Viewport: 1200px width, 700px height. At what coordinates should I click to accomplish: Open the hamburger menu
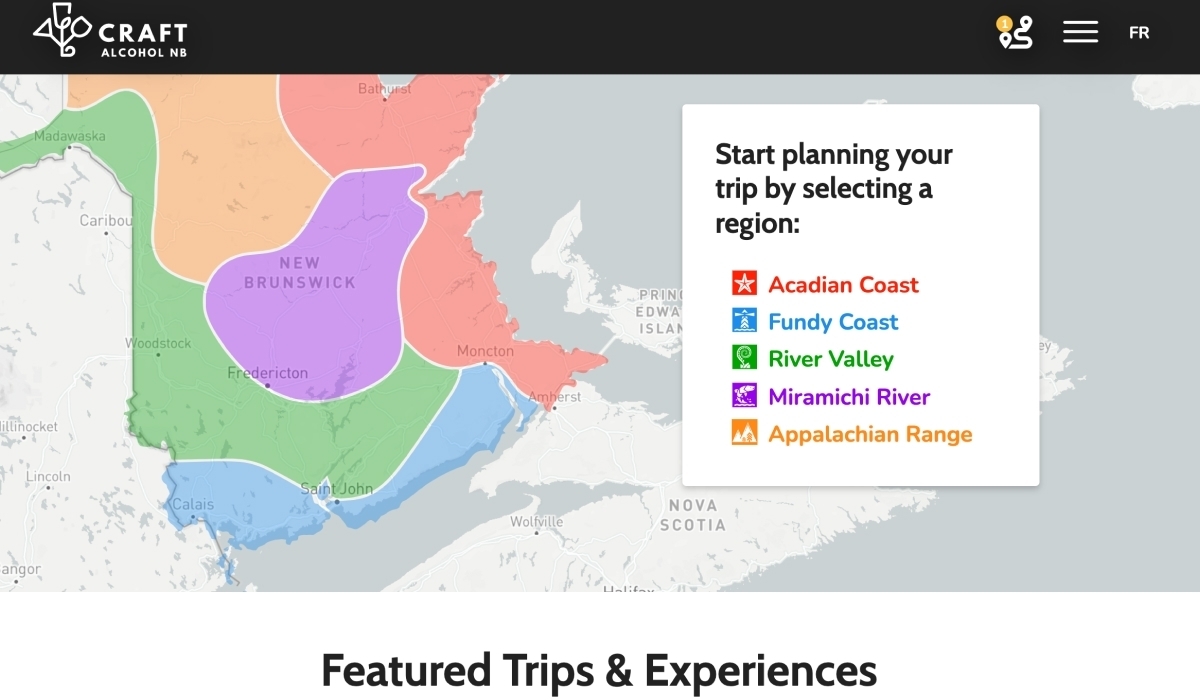click(1080, 32)
